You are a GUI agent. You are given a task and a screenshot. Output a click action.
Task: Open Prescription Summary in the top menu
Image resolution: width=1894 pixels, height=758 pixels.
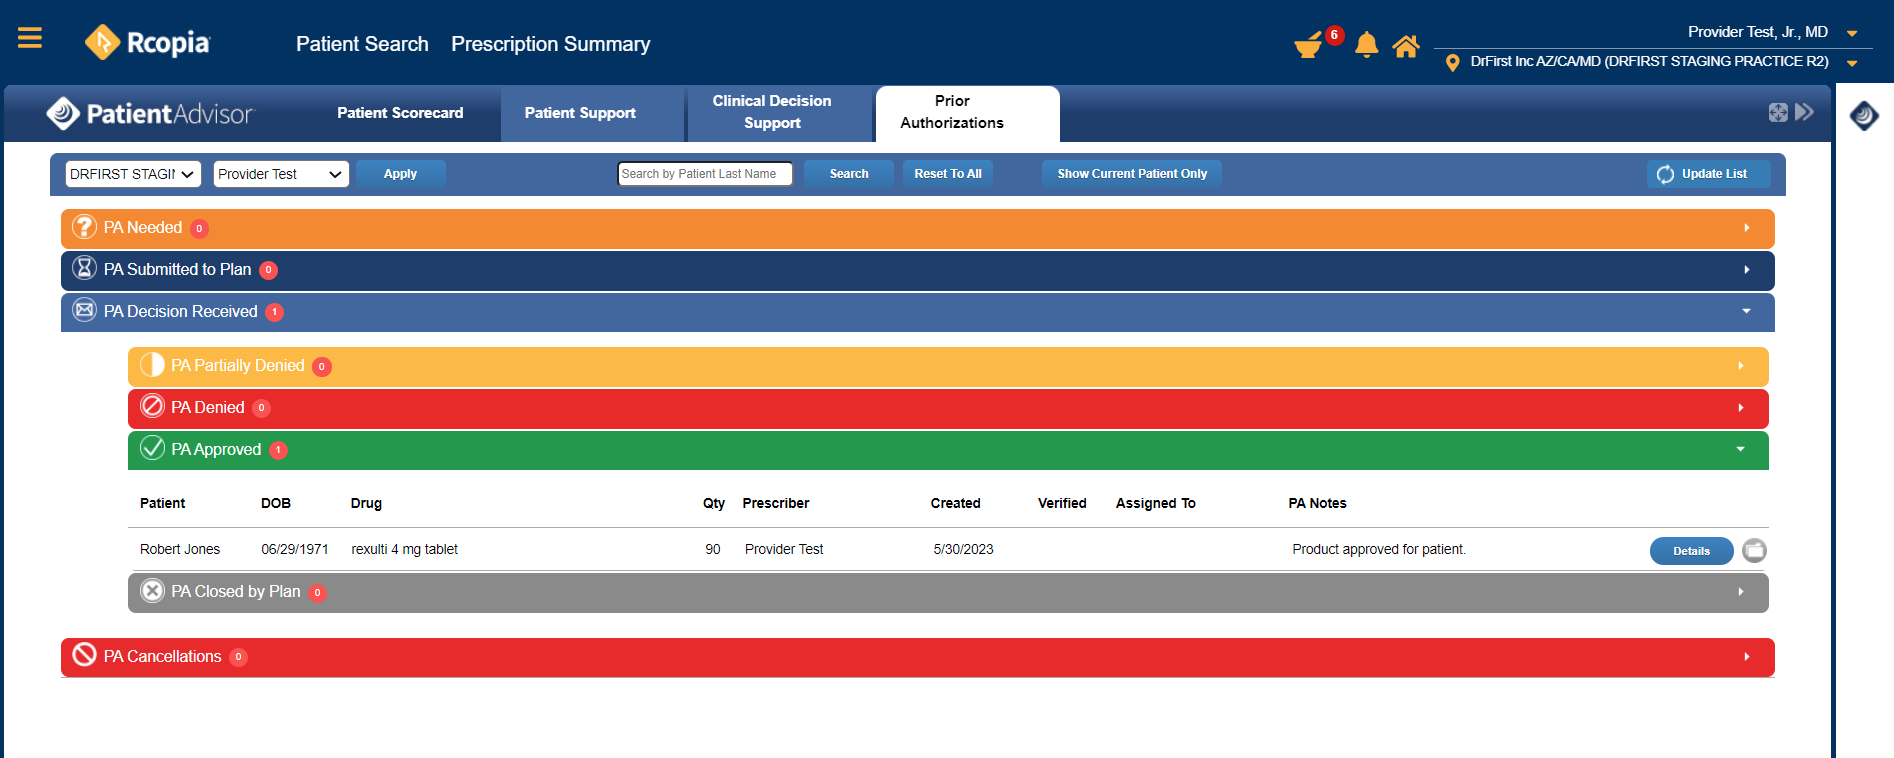551,44
